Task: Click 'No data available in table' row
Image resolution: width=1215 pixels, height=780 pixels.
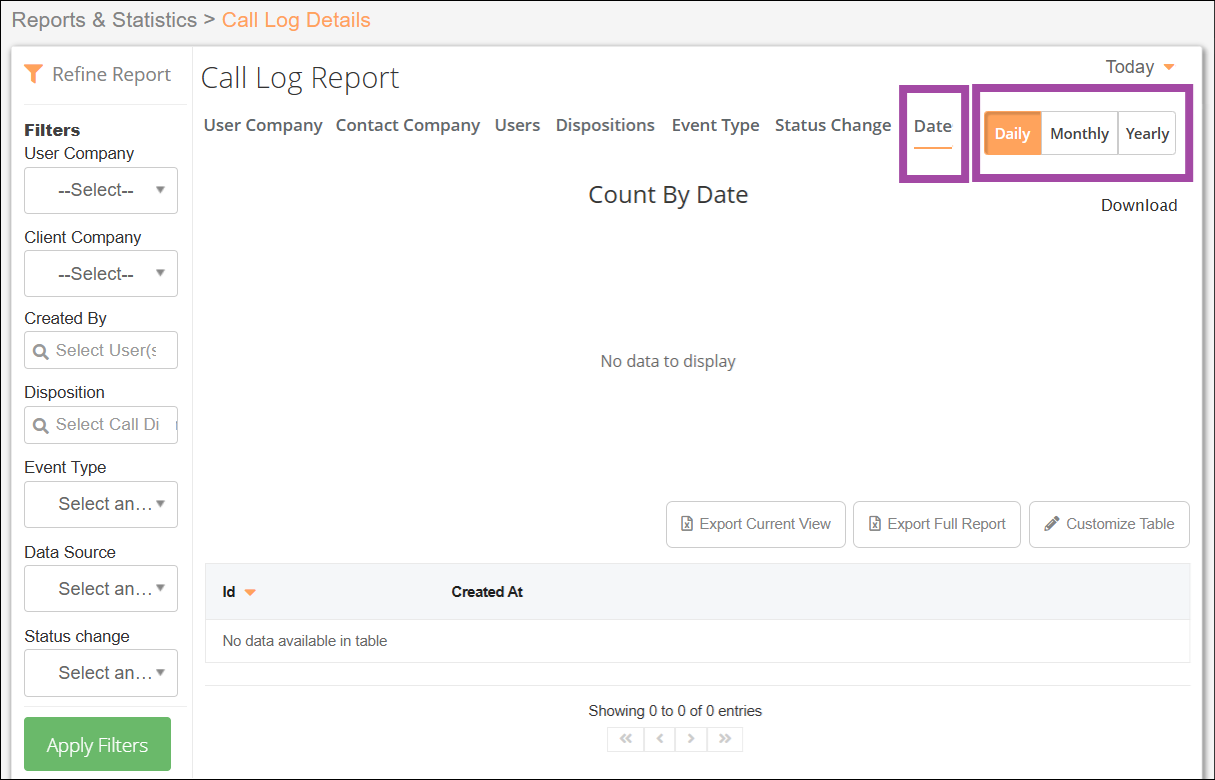Action: point(697,641)
